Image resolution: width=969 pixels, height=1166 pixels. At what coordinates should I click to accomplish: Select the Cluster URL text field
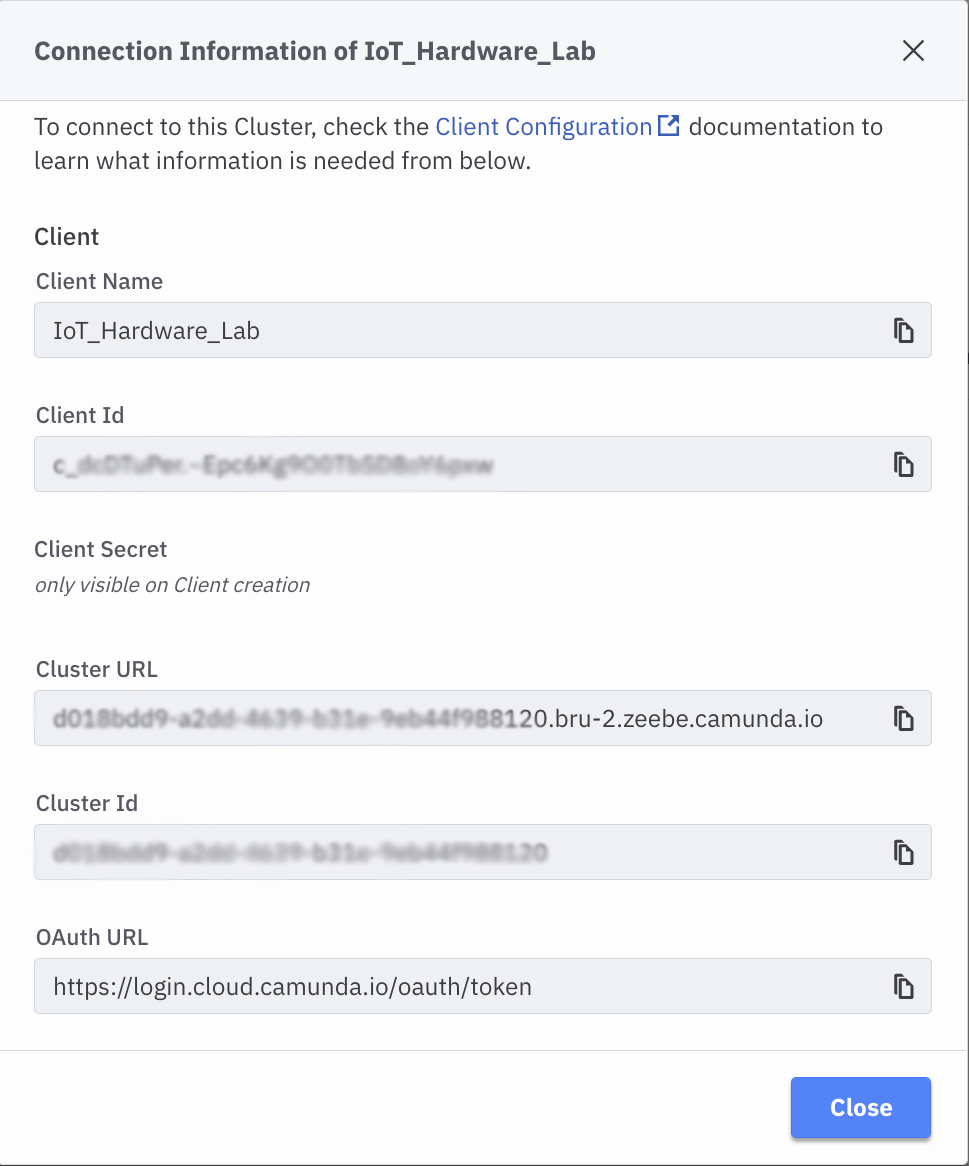[x=450, y=718]
